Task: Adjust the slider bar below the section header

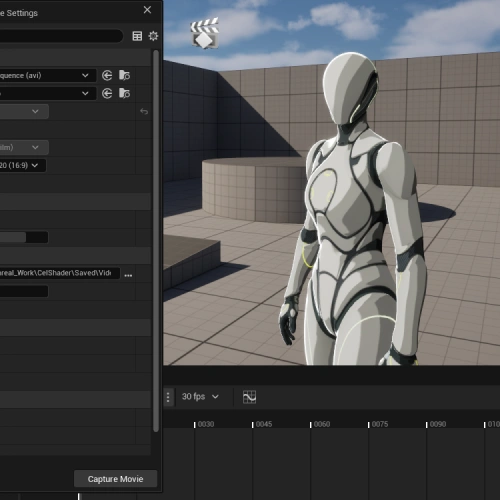Action: (24, 237)
